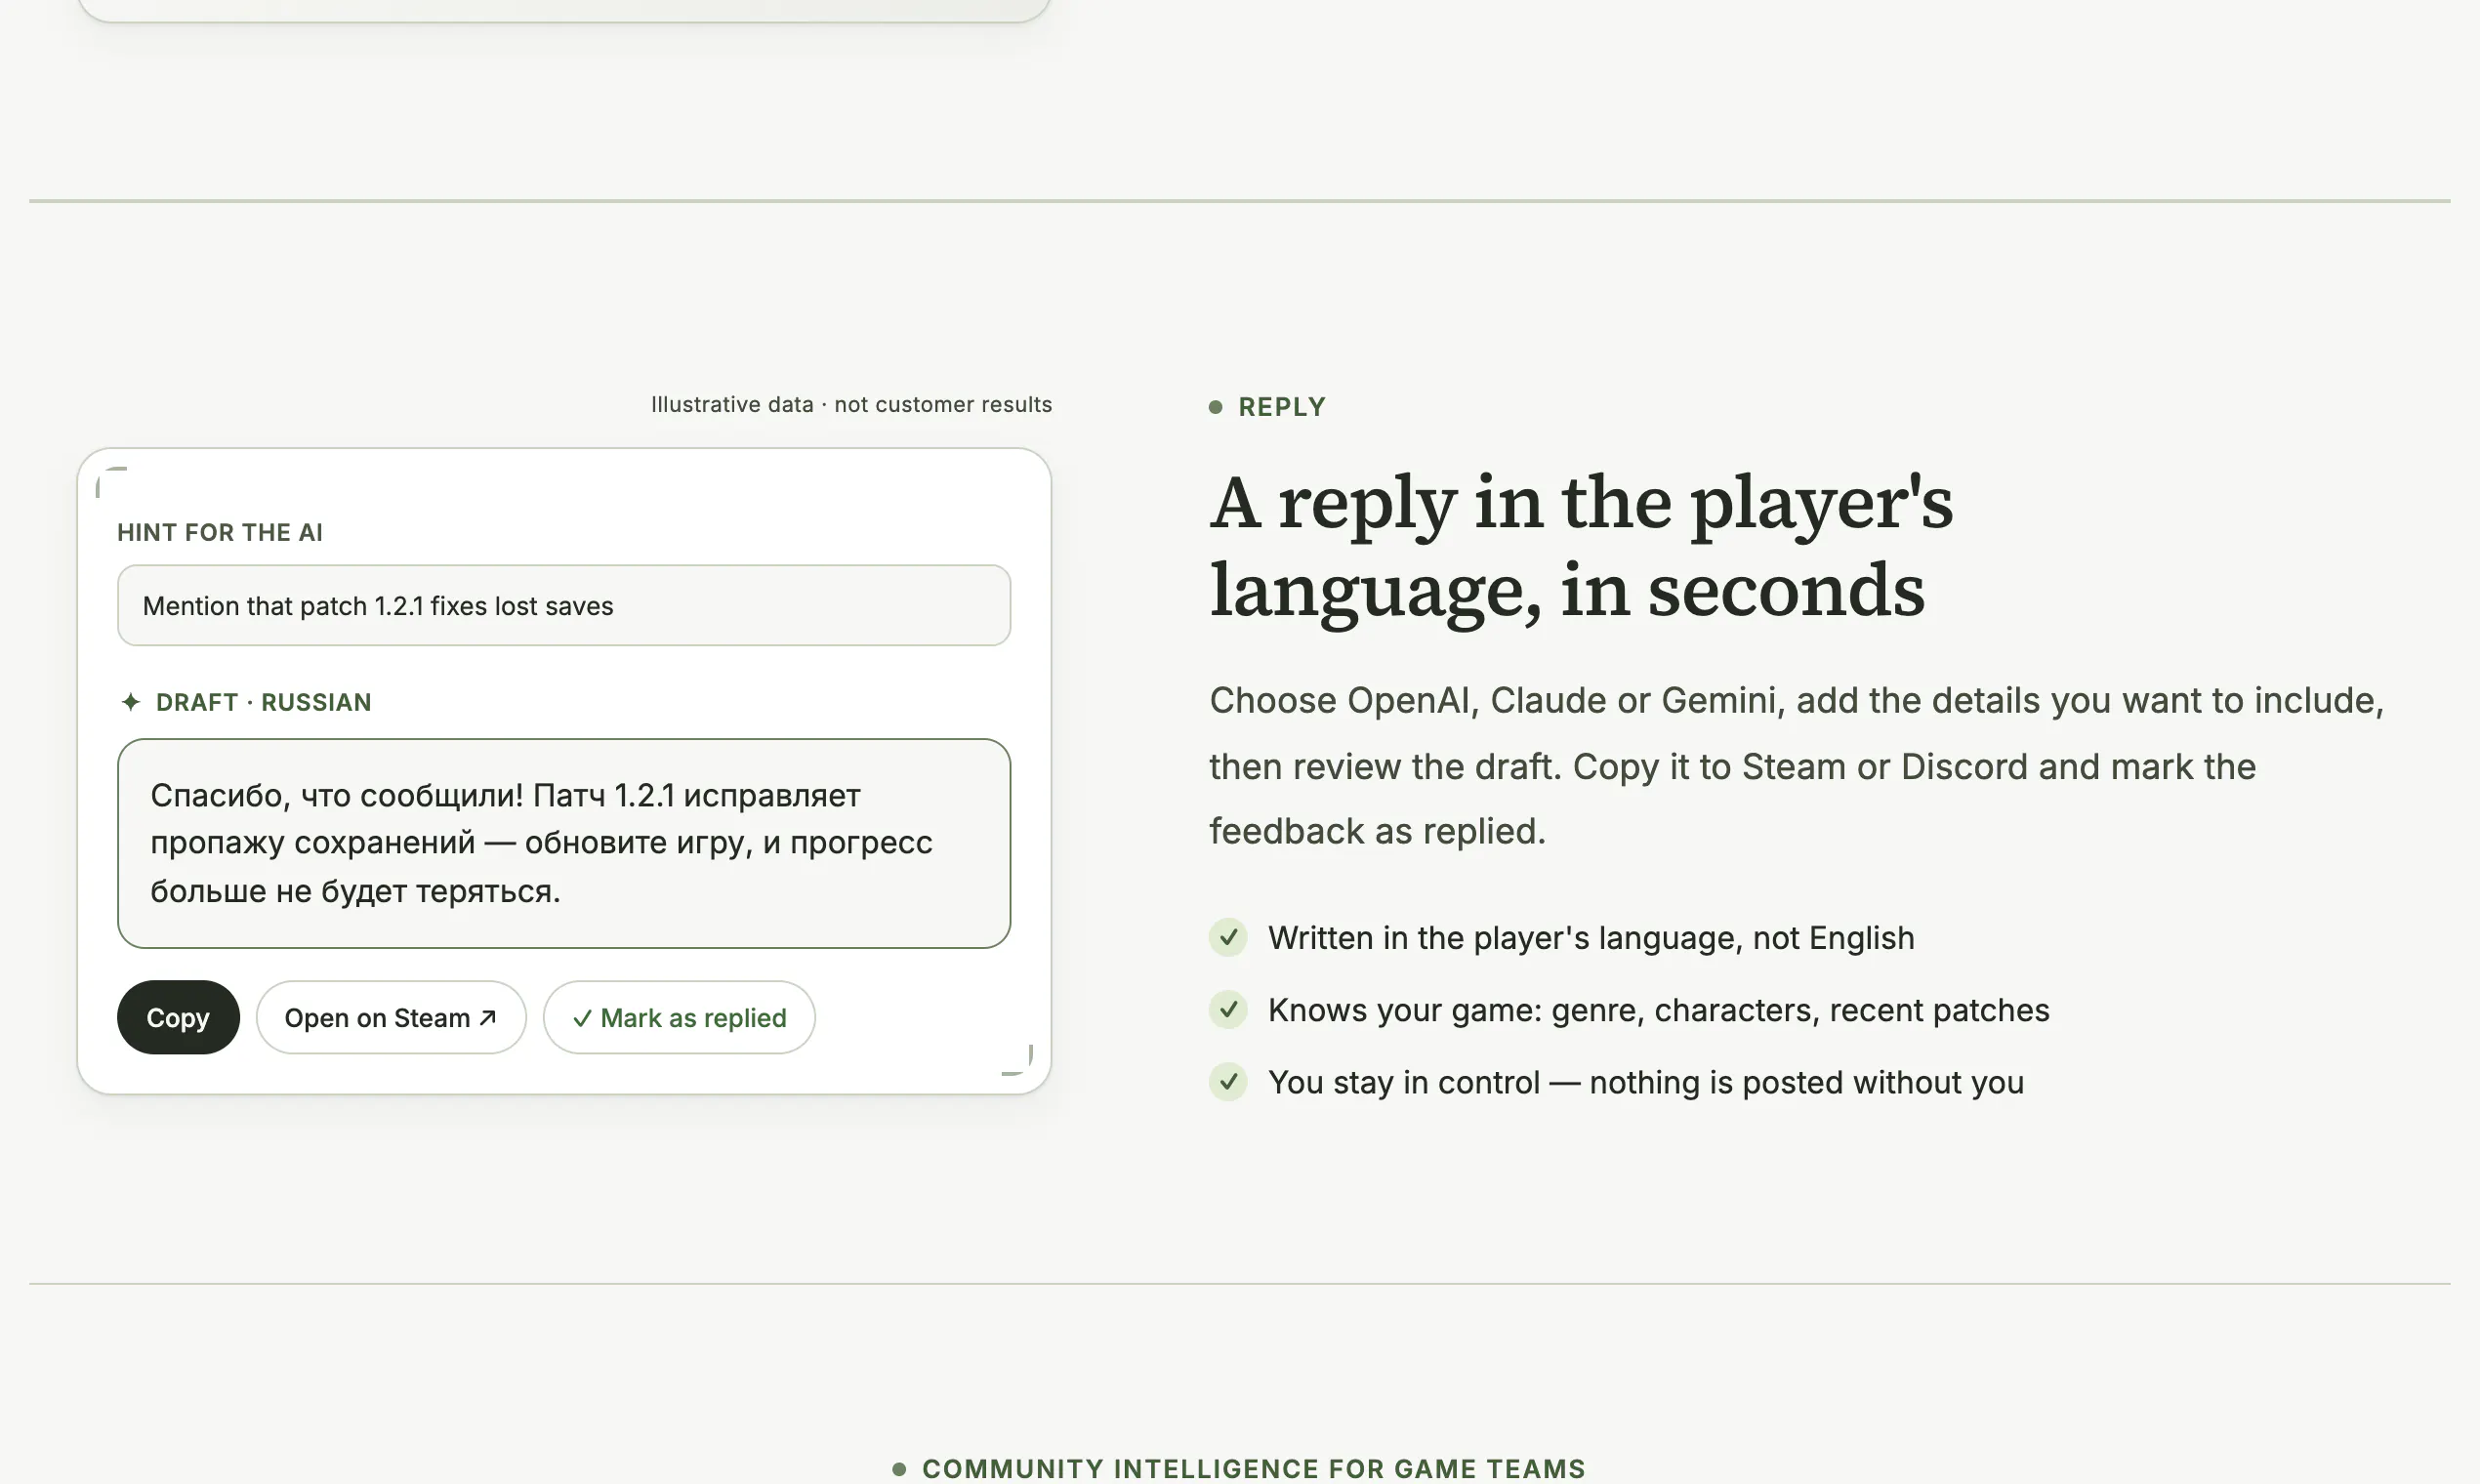The height and width of the screenshot is (1484, 2480).
Task: Click the 'Community Intelligence for Game Teams' label
Action: tap(1254, 1468)
